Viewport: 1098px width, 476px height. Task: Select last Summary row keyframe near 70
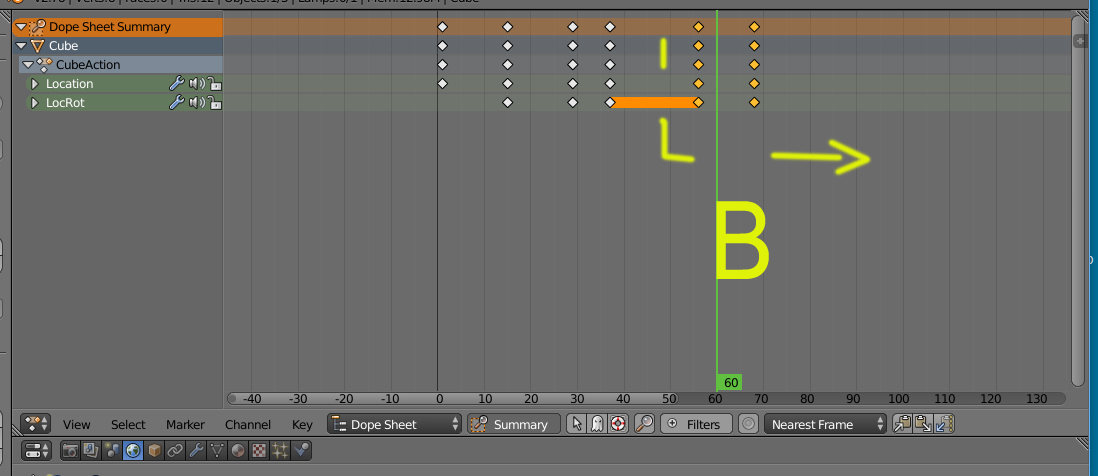coord(754,27)
